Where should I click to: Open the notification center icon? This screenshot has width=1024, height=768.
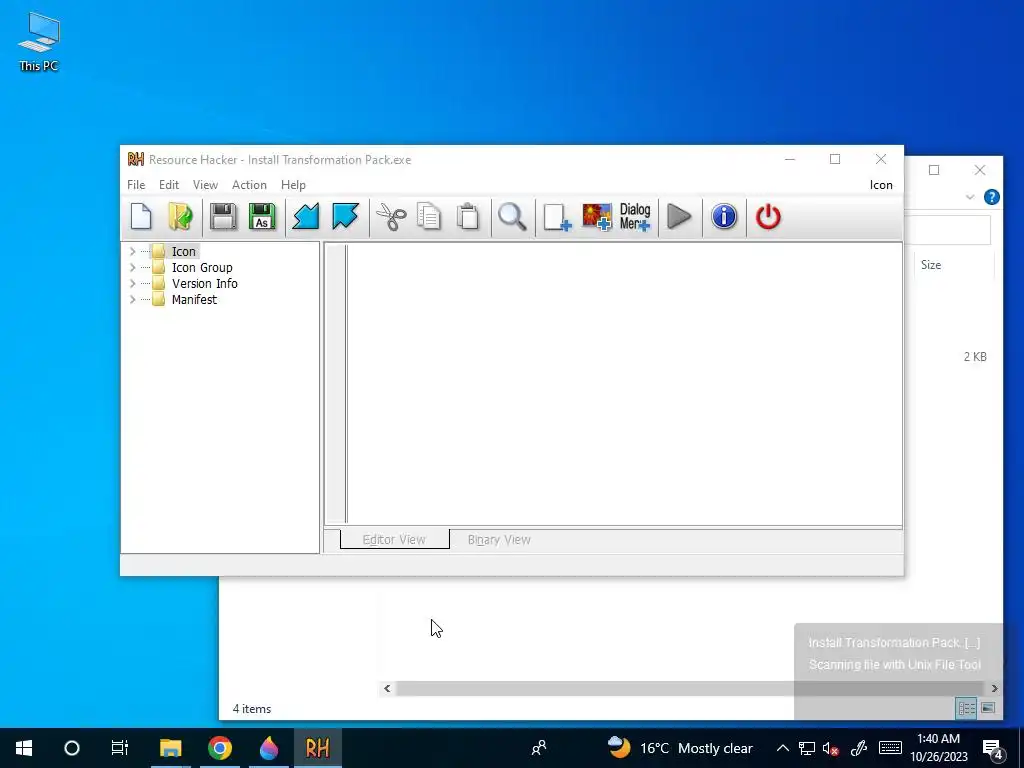point(993,749)
